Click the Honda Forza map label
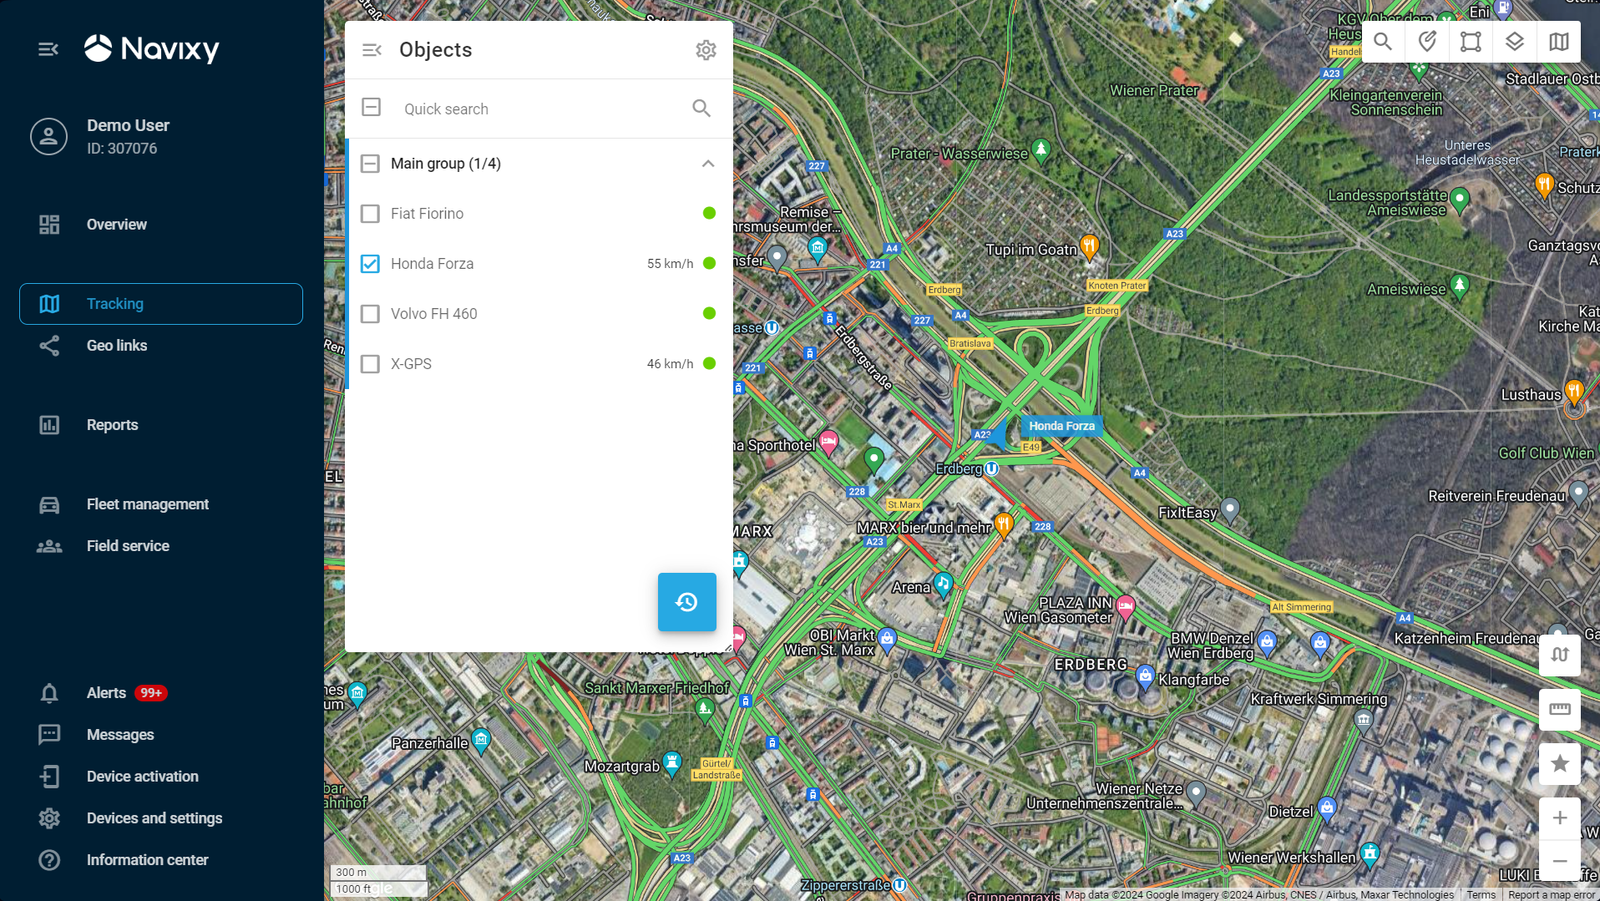Image resolution: width=1600 pixels, height=901 pixels. 1062,426
